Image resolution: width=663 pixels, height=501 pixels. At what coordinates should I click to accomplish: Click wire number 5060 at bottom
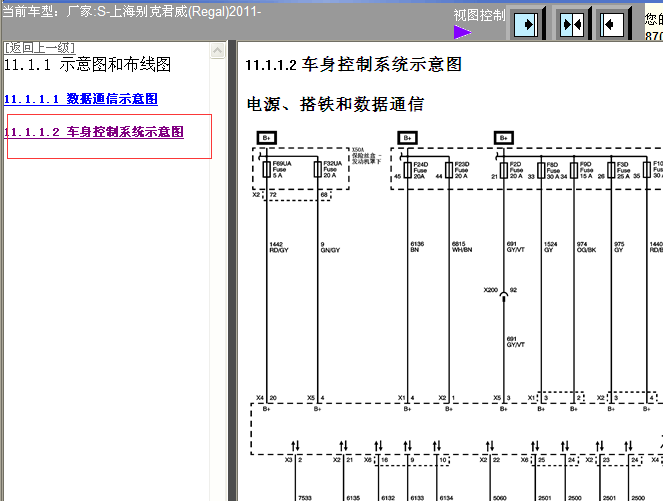pyautogui.click(x=500, y=498)
